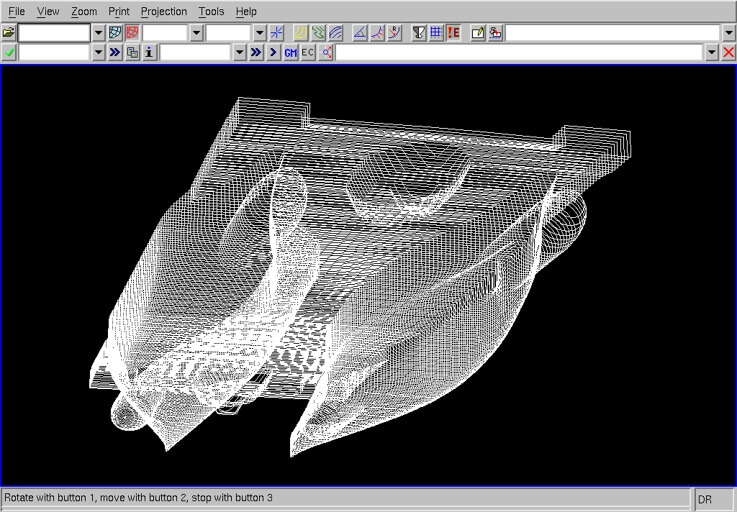Screen dimensions: 737x512
Task: Focus the long top-right text field
Action: pyautogui.click(x=612, y=33)
